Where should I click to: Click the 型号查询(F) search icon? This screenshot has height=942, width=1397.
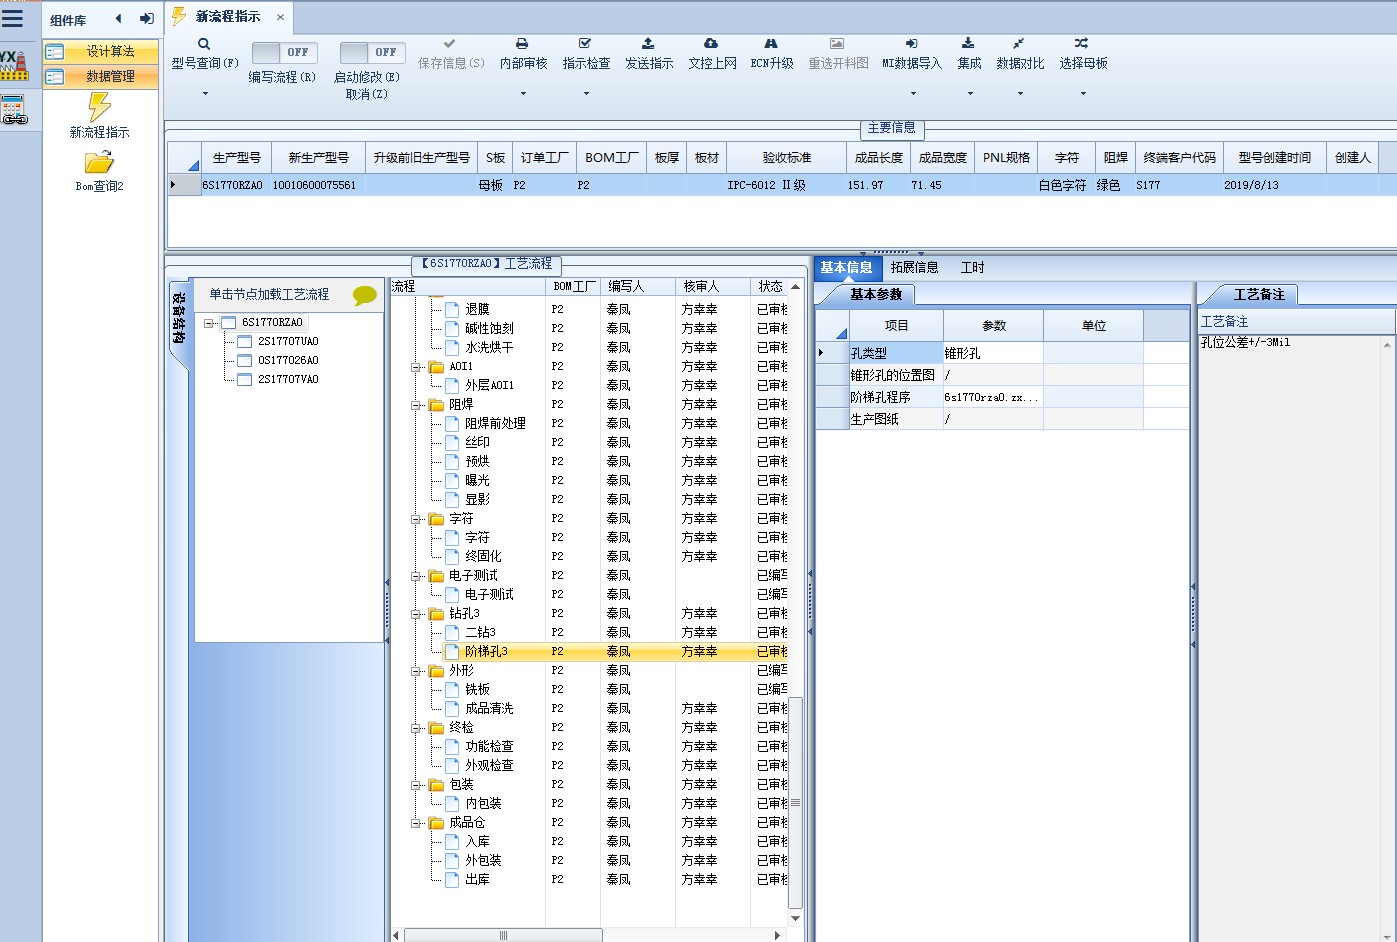point(204,44)
